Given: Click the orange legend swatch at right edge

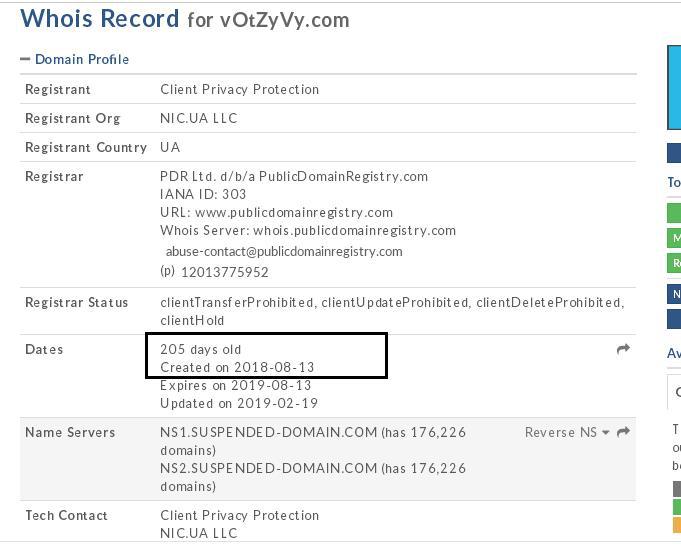Looking at the screenshot, I should coord(676,524).
